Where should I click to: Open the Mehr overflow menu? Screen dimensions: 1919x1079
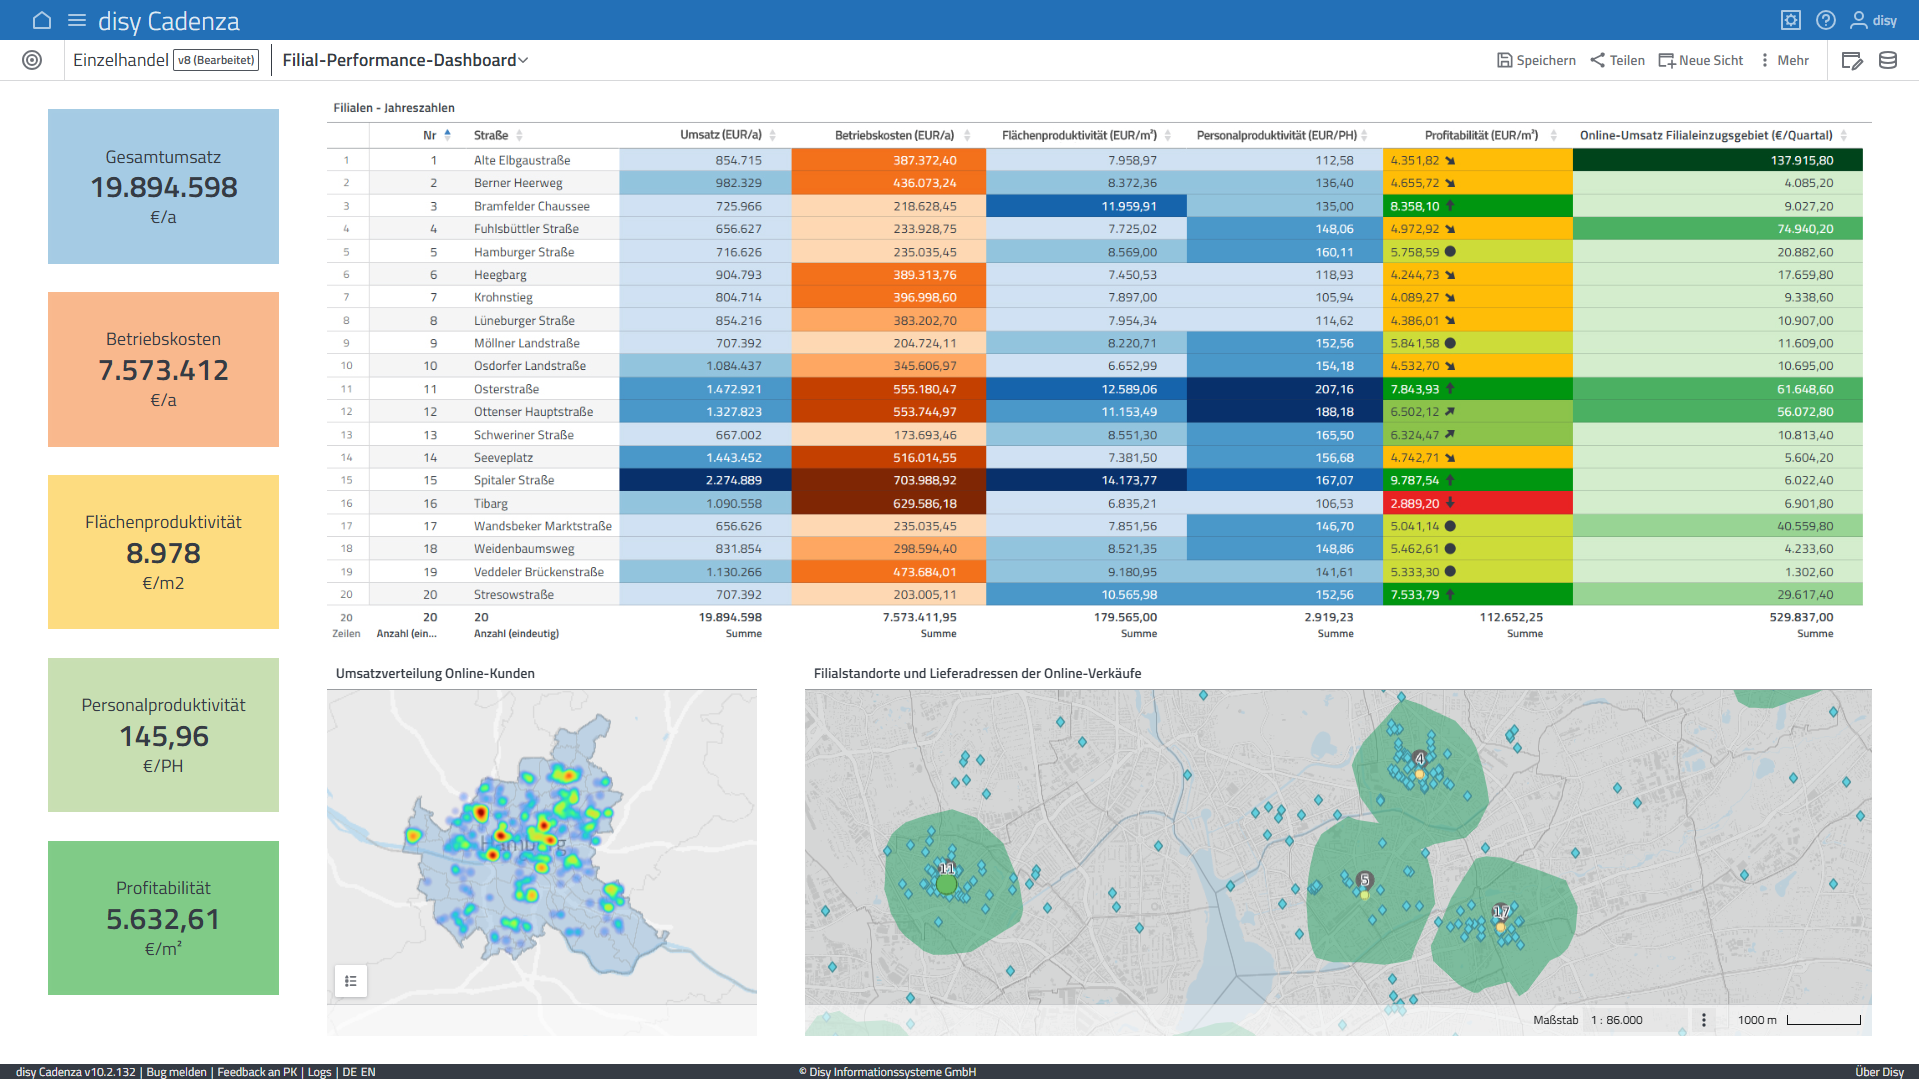(x=1784, y=60)
